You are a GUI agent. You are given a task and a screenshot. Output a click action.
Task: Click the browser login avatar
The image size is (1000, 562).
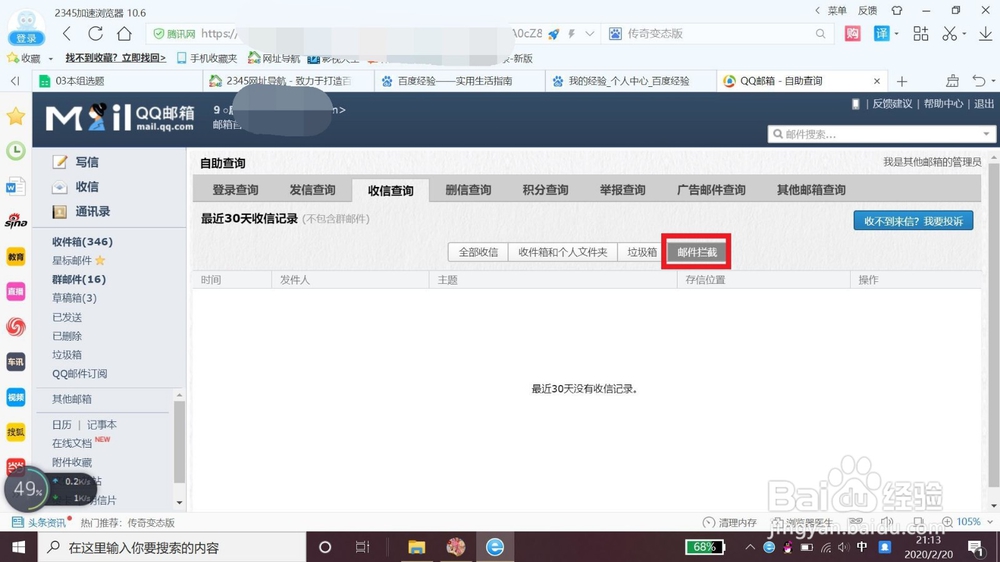(x=26, y=26)
